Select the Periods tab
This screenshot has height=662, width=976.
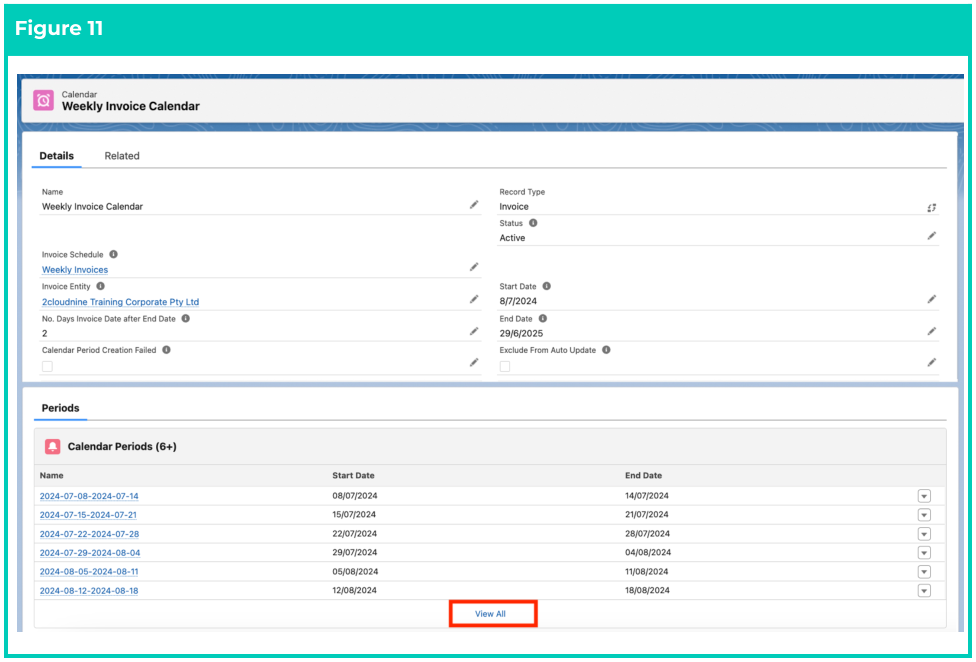(60, 408)
